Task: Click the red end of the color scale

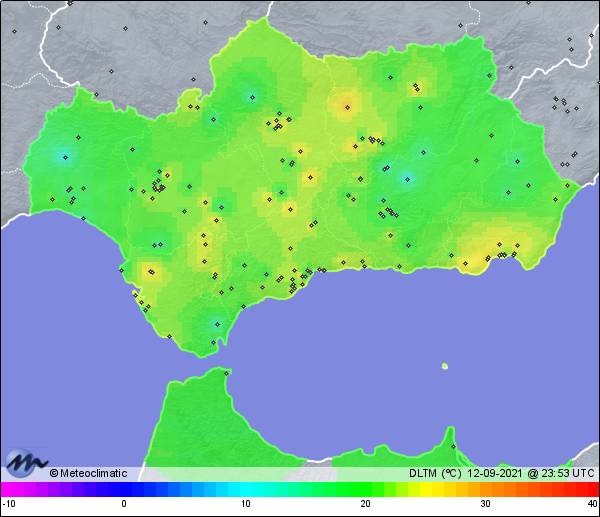Action: 591,489
